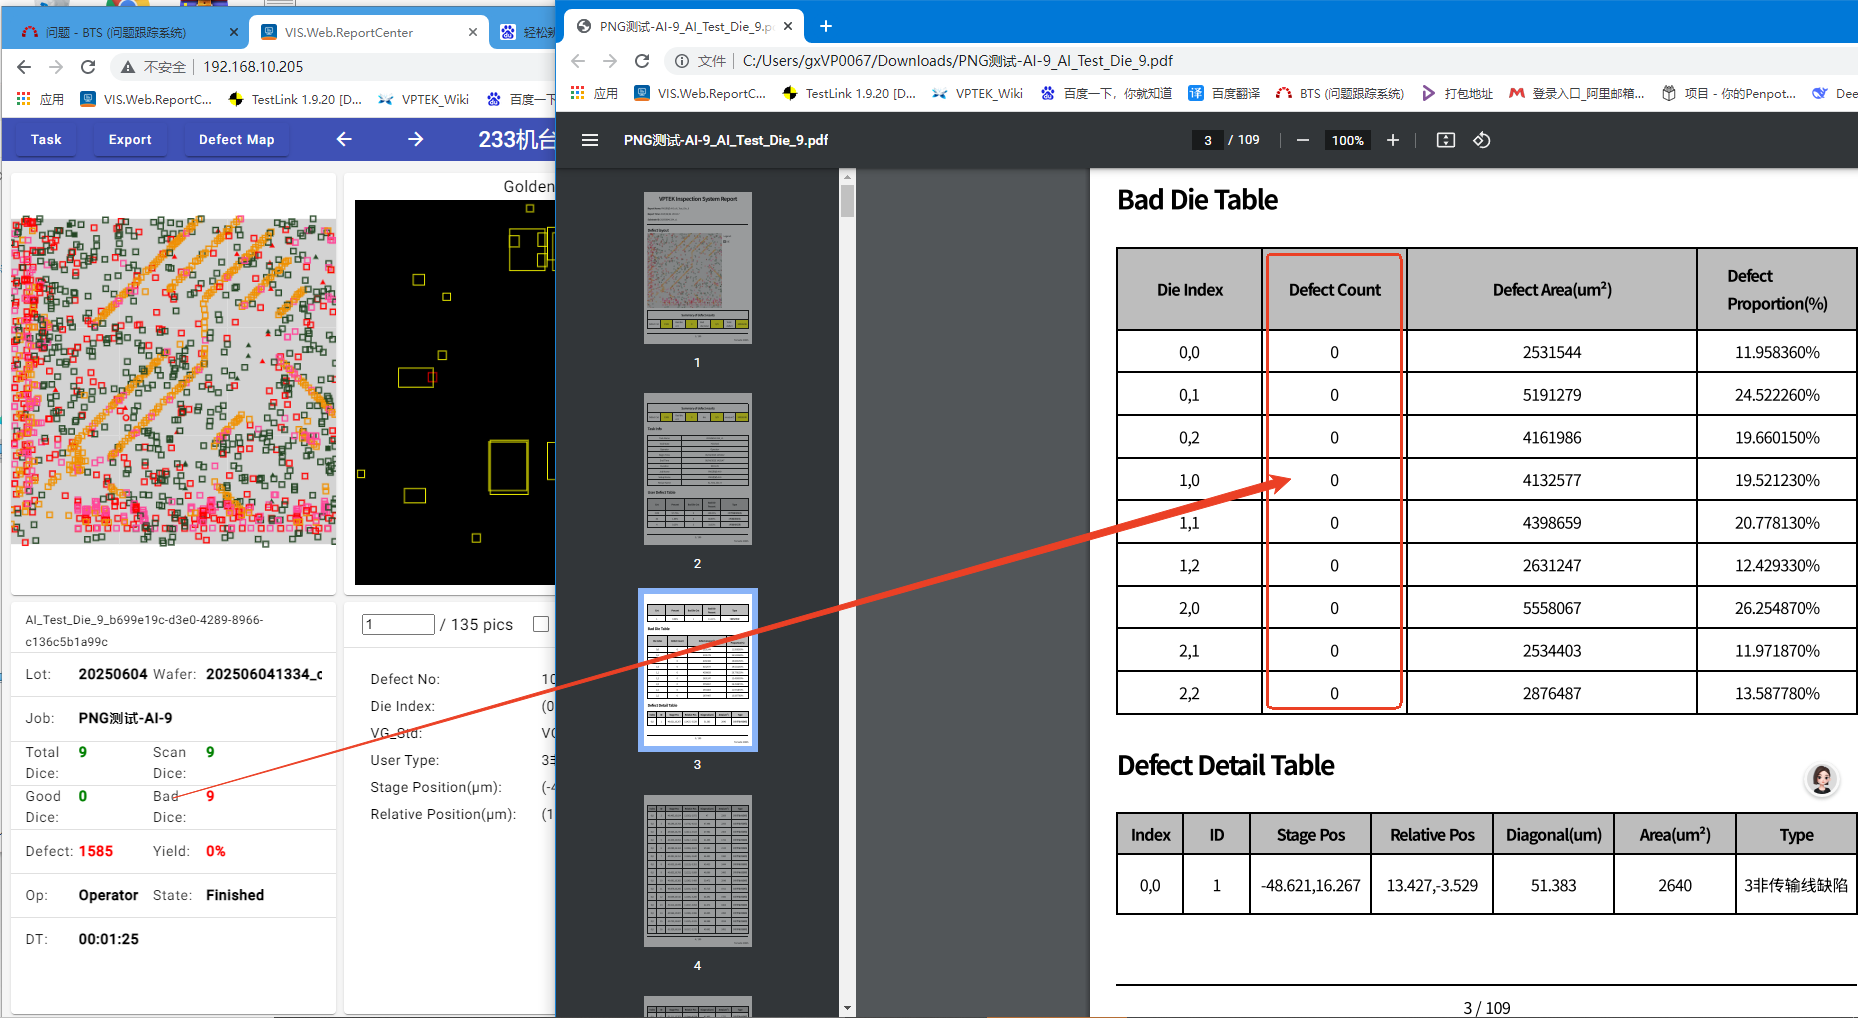The image size is (1858, 1018).
Task: Click the Defect Map button
Action: [x=237, y=139]
